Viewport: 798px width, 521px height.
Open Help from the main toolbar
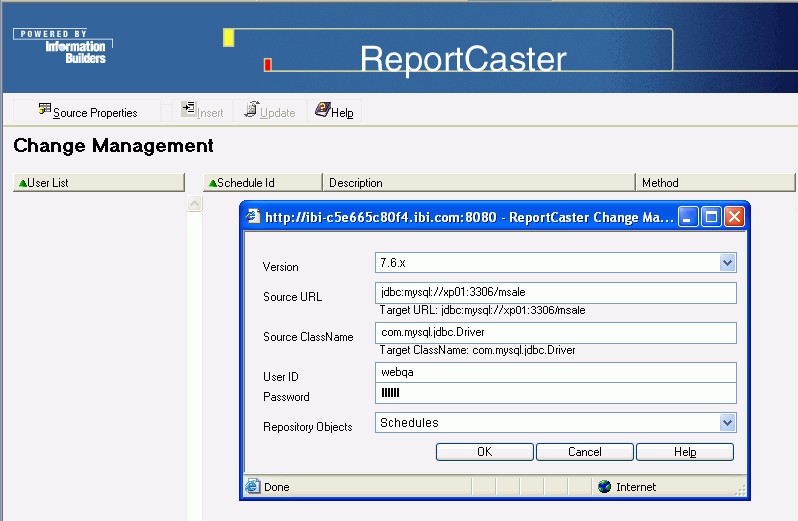(334, 111)
